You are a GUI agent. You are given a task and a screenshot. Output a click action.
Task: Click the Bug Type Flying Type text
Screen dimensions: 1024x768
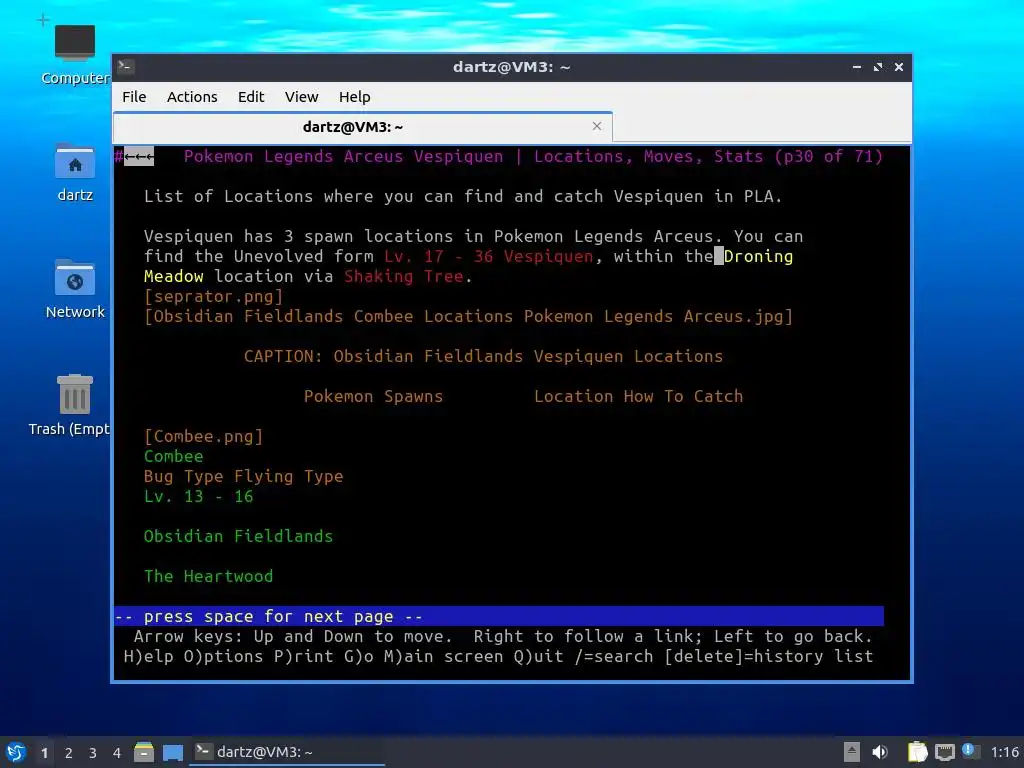tap(244, 476)
